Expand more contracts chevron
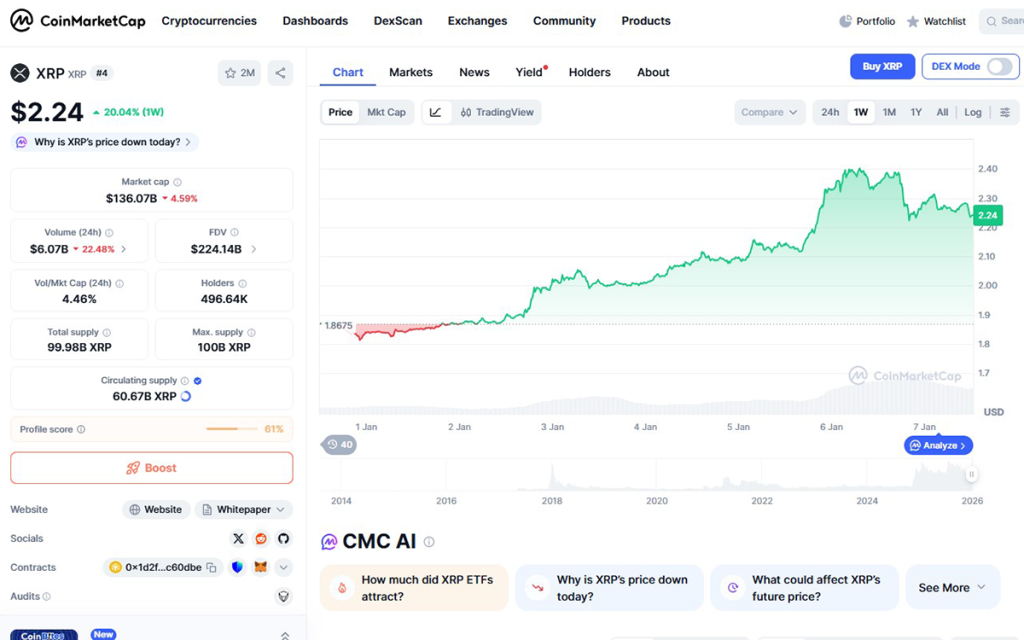This screenshot has height=640, width=1024. (283, 567)
